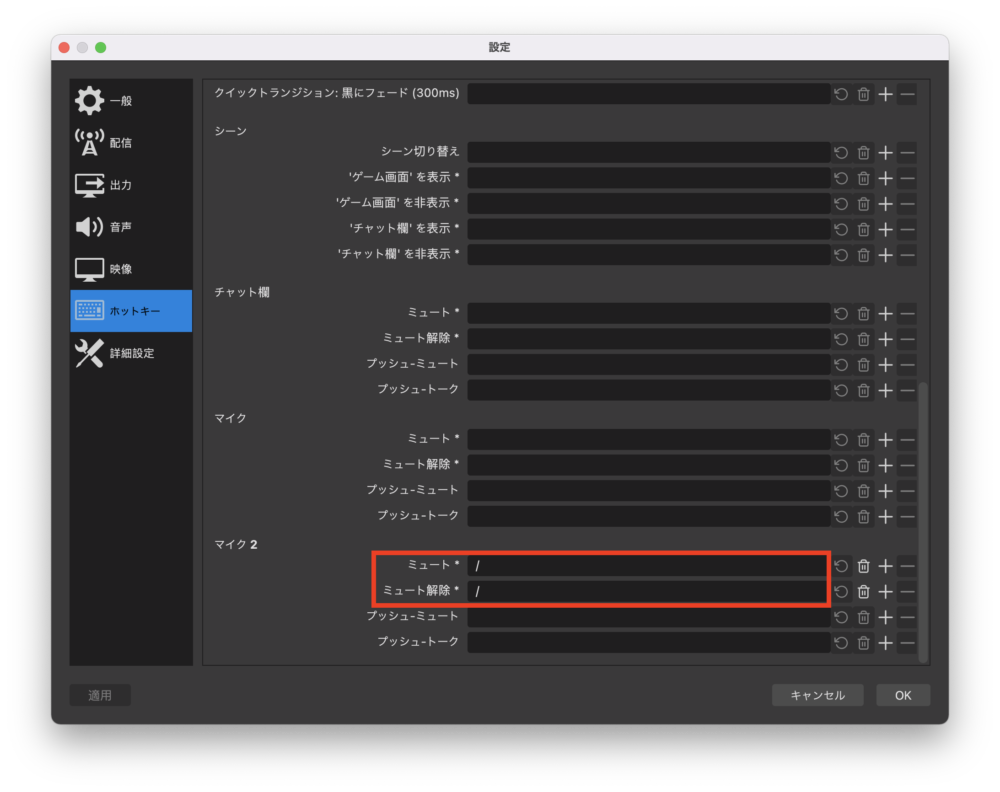Click the マイク 2 ミュート解除 hotkey field
Viewport: 1000px width, 792px height.
click(648, 592)
